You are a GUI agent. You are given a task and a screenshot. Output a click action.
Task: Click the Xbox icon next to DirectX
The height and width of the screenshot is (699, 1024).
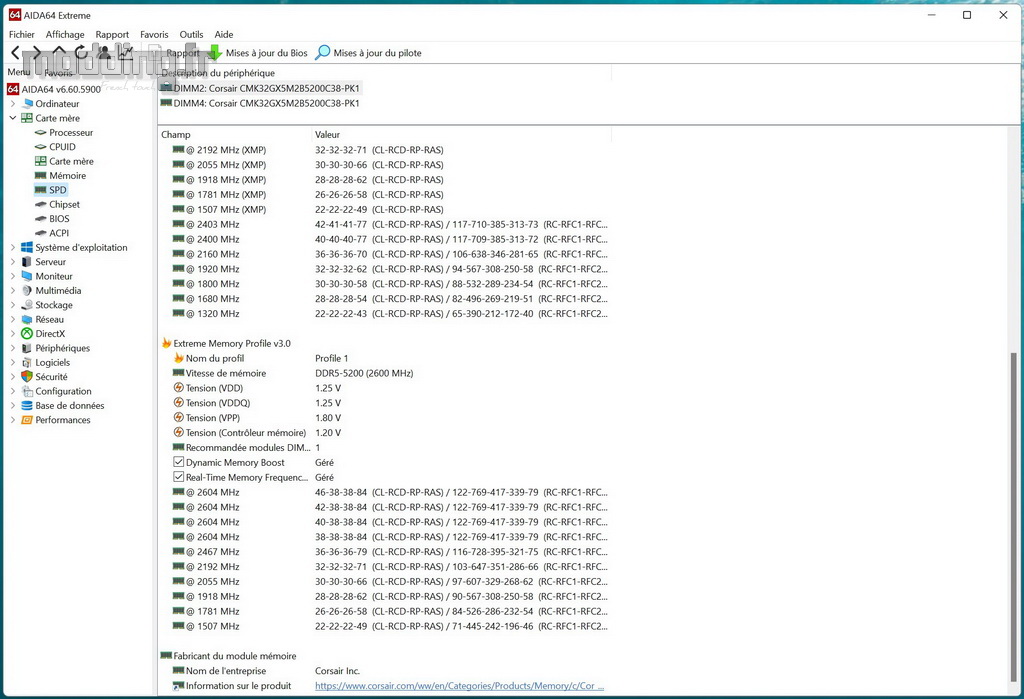27,333
